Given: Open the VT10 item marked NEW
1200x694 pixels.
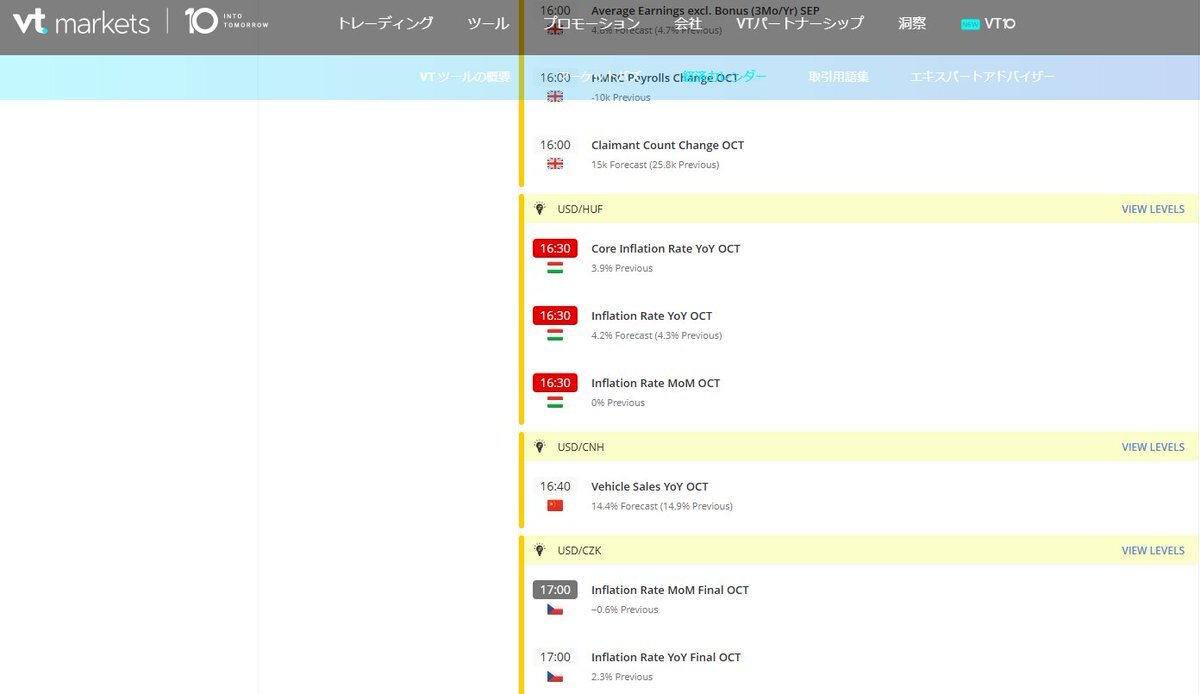Looking at the screenshot, I should (988, 23).
